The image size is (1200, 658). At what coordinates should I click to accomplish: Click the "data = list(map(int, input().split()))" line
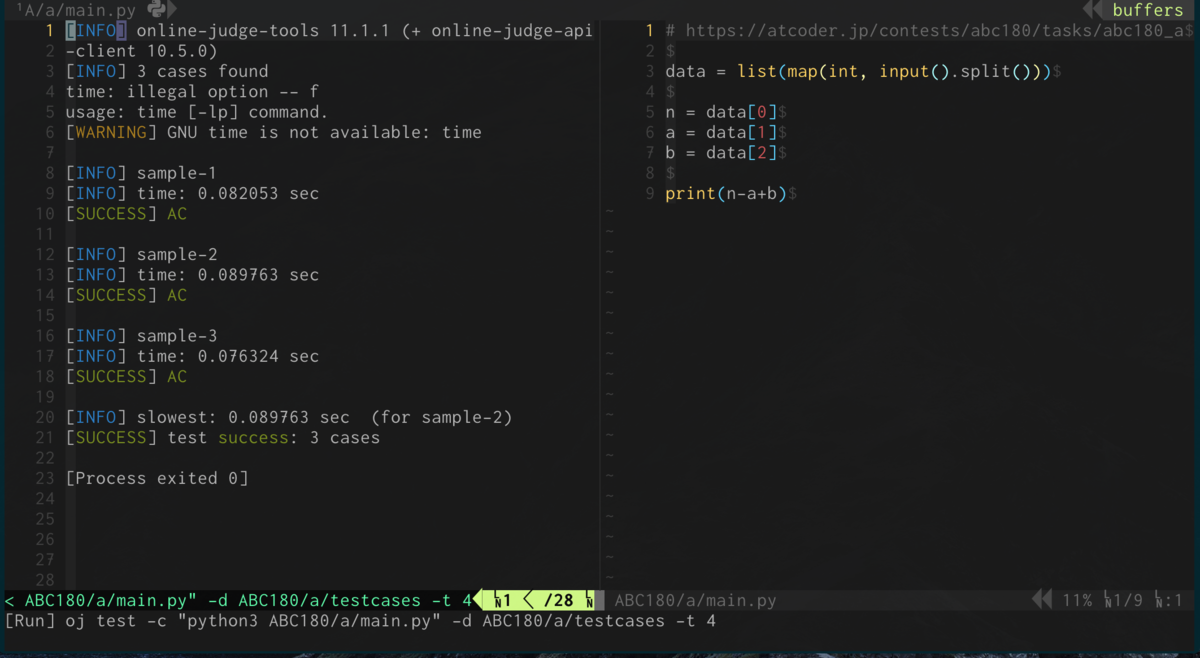(858, 72)
